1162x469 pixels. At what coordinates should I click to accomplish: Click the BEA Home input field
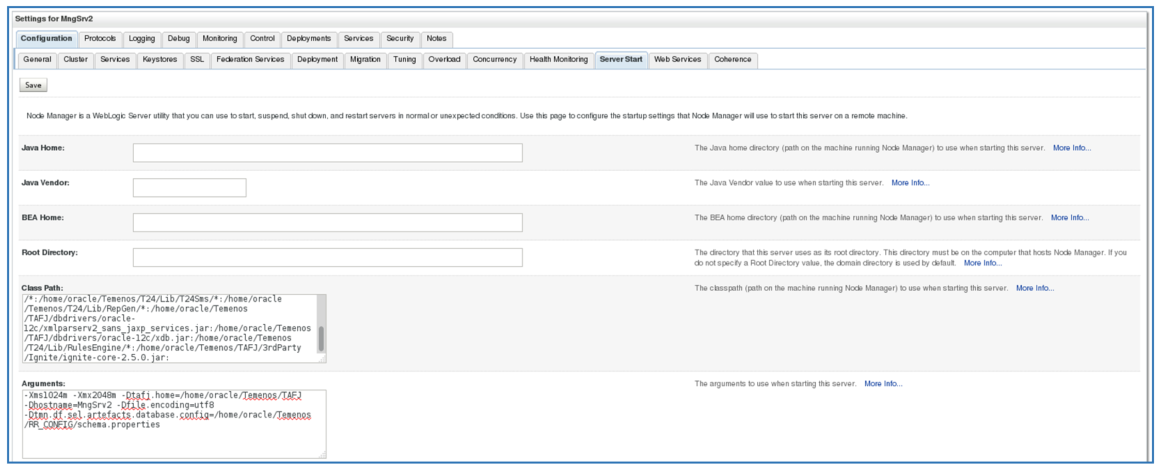327,222
